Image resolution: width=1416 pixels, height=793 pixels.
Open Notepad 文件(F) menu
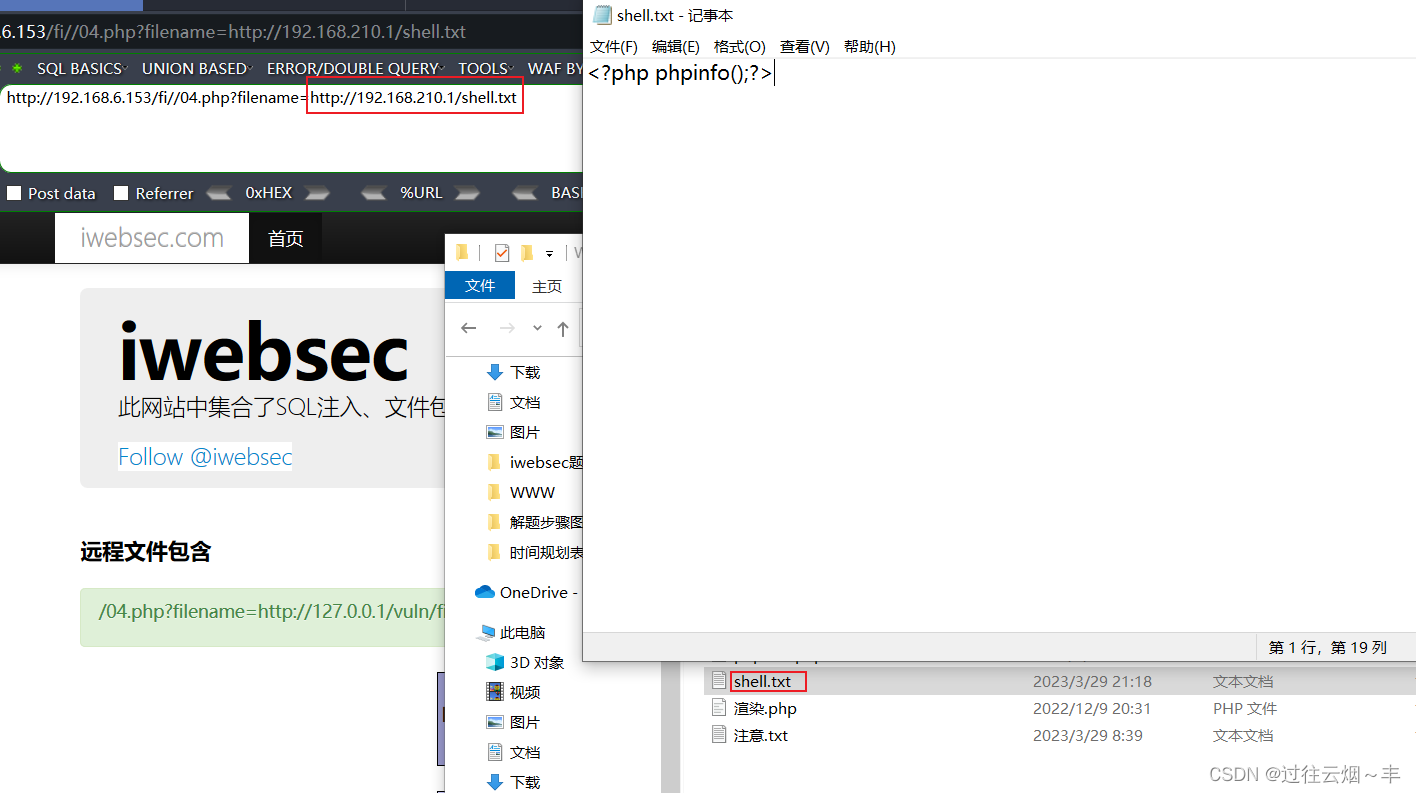[x=614, y=47]
